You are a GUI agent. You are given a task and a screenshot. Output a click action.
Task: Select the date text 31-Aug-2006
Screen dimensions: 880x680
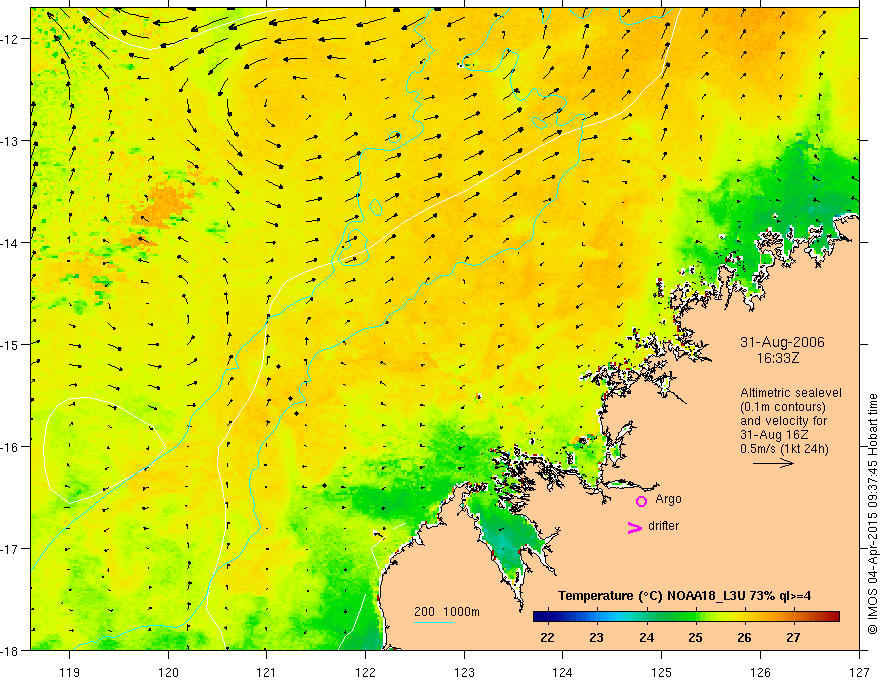click(x=782, y=342)
